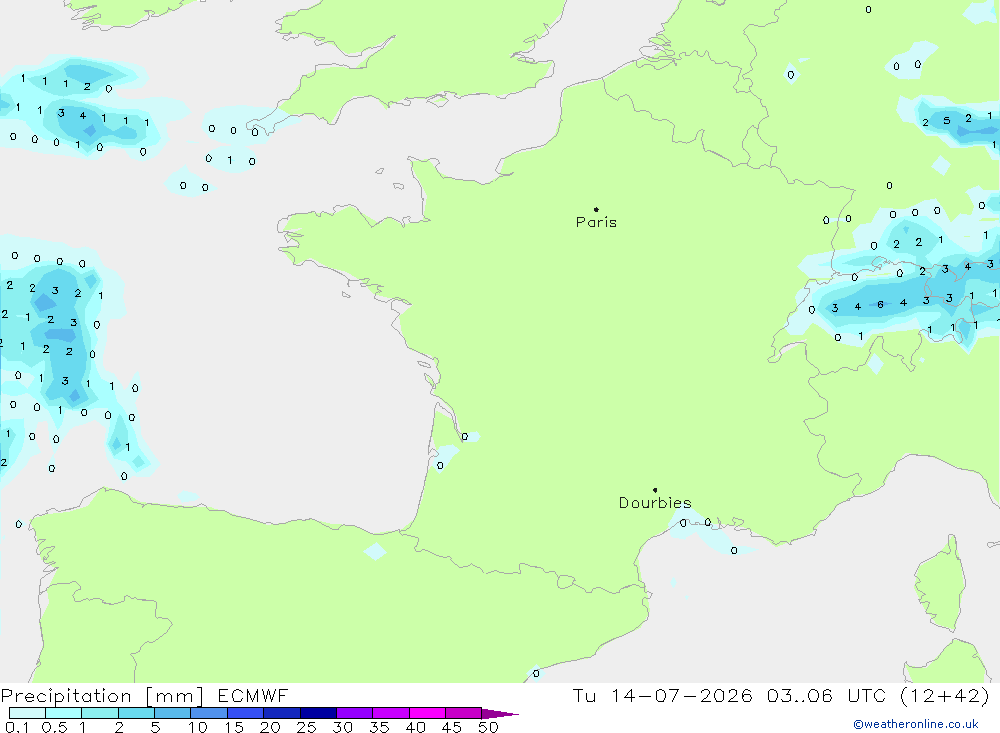The image size is (1000, 733).
Task: Pick the 45–50 mm legend swatch
Action: coord(463,713)
